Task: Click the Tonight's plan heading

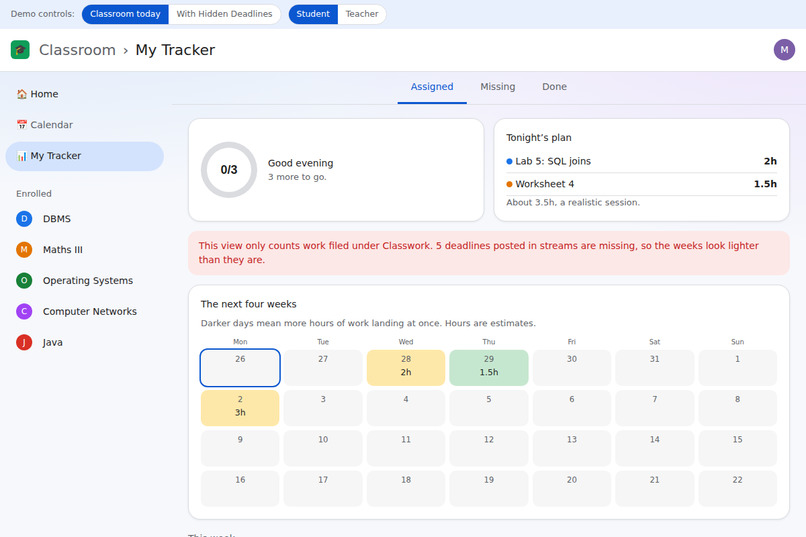Action: coord(539,138)
